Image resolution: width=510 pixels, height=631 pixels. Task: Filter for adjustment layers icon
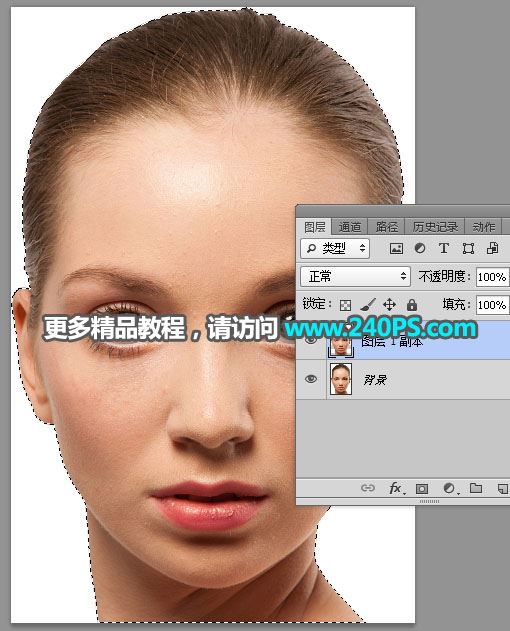pos(420,248)
